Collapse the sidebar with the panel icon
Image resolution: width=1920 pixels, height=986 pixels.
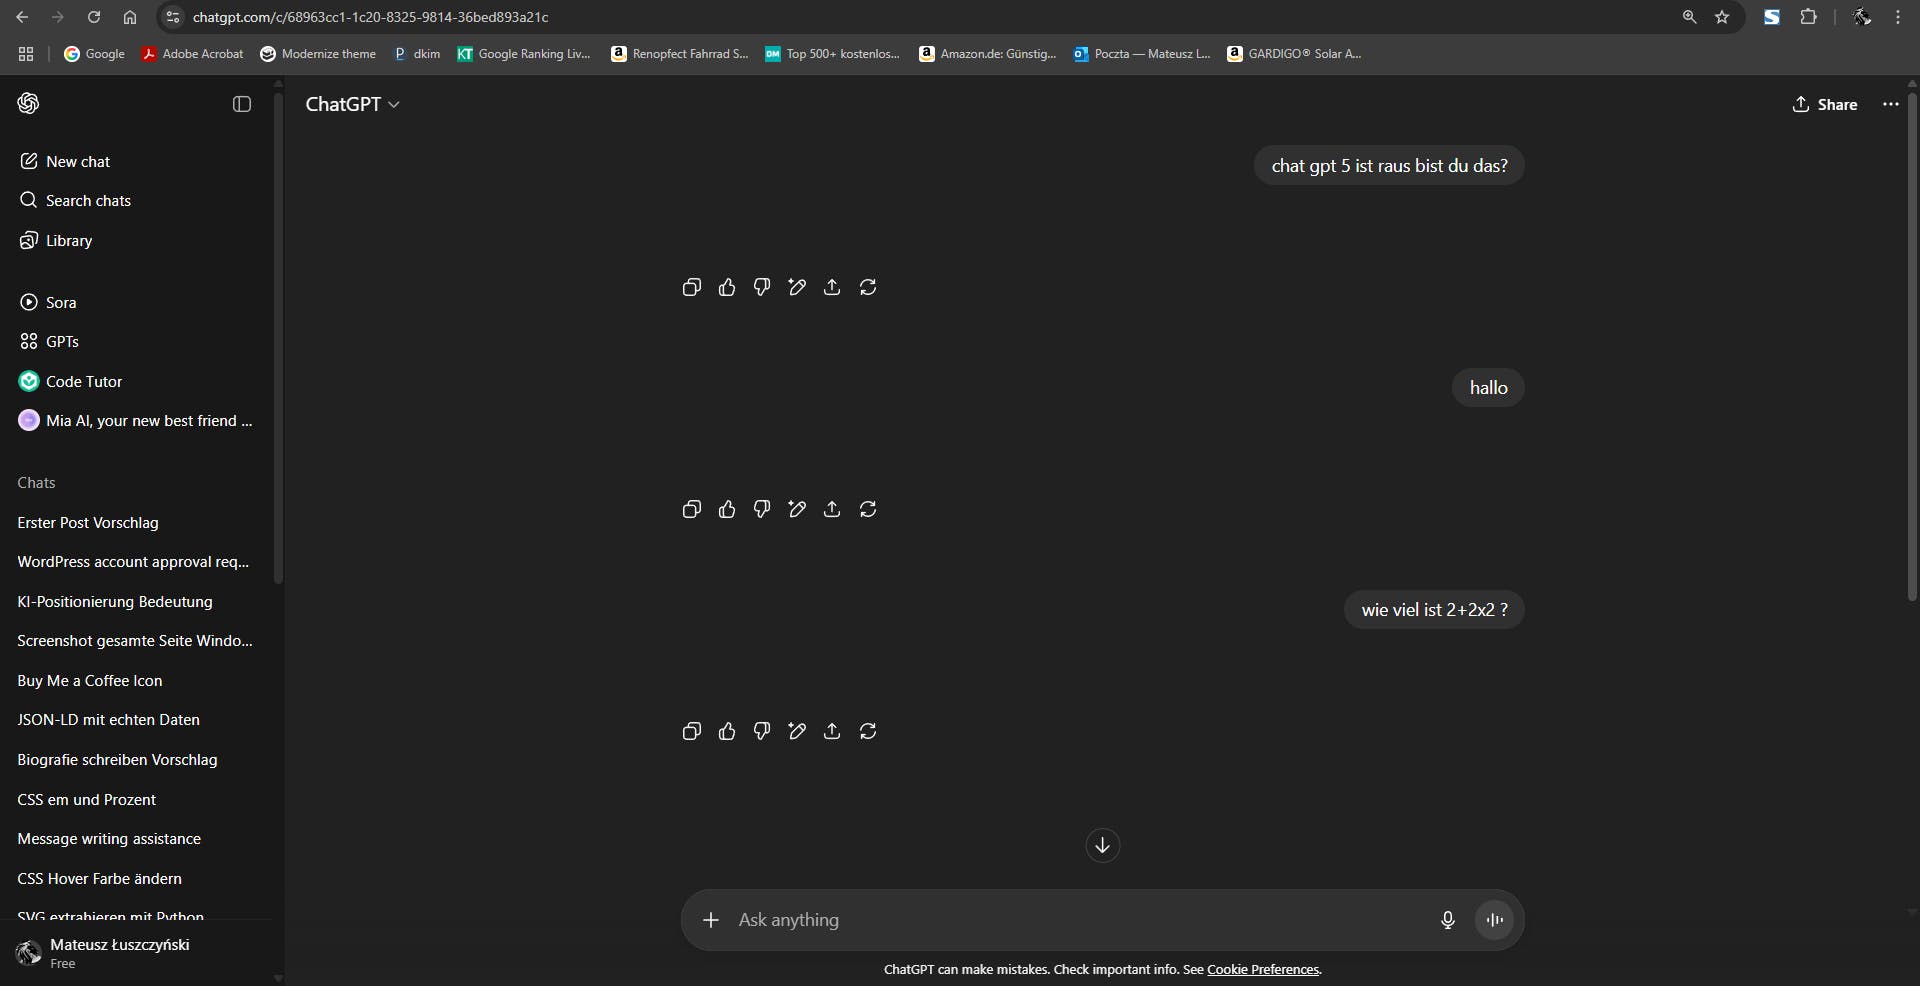click(242, 104)
